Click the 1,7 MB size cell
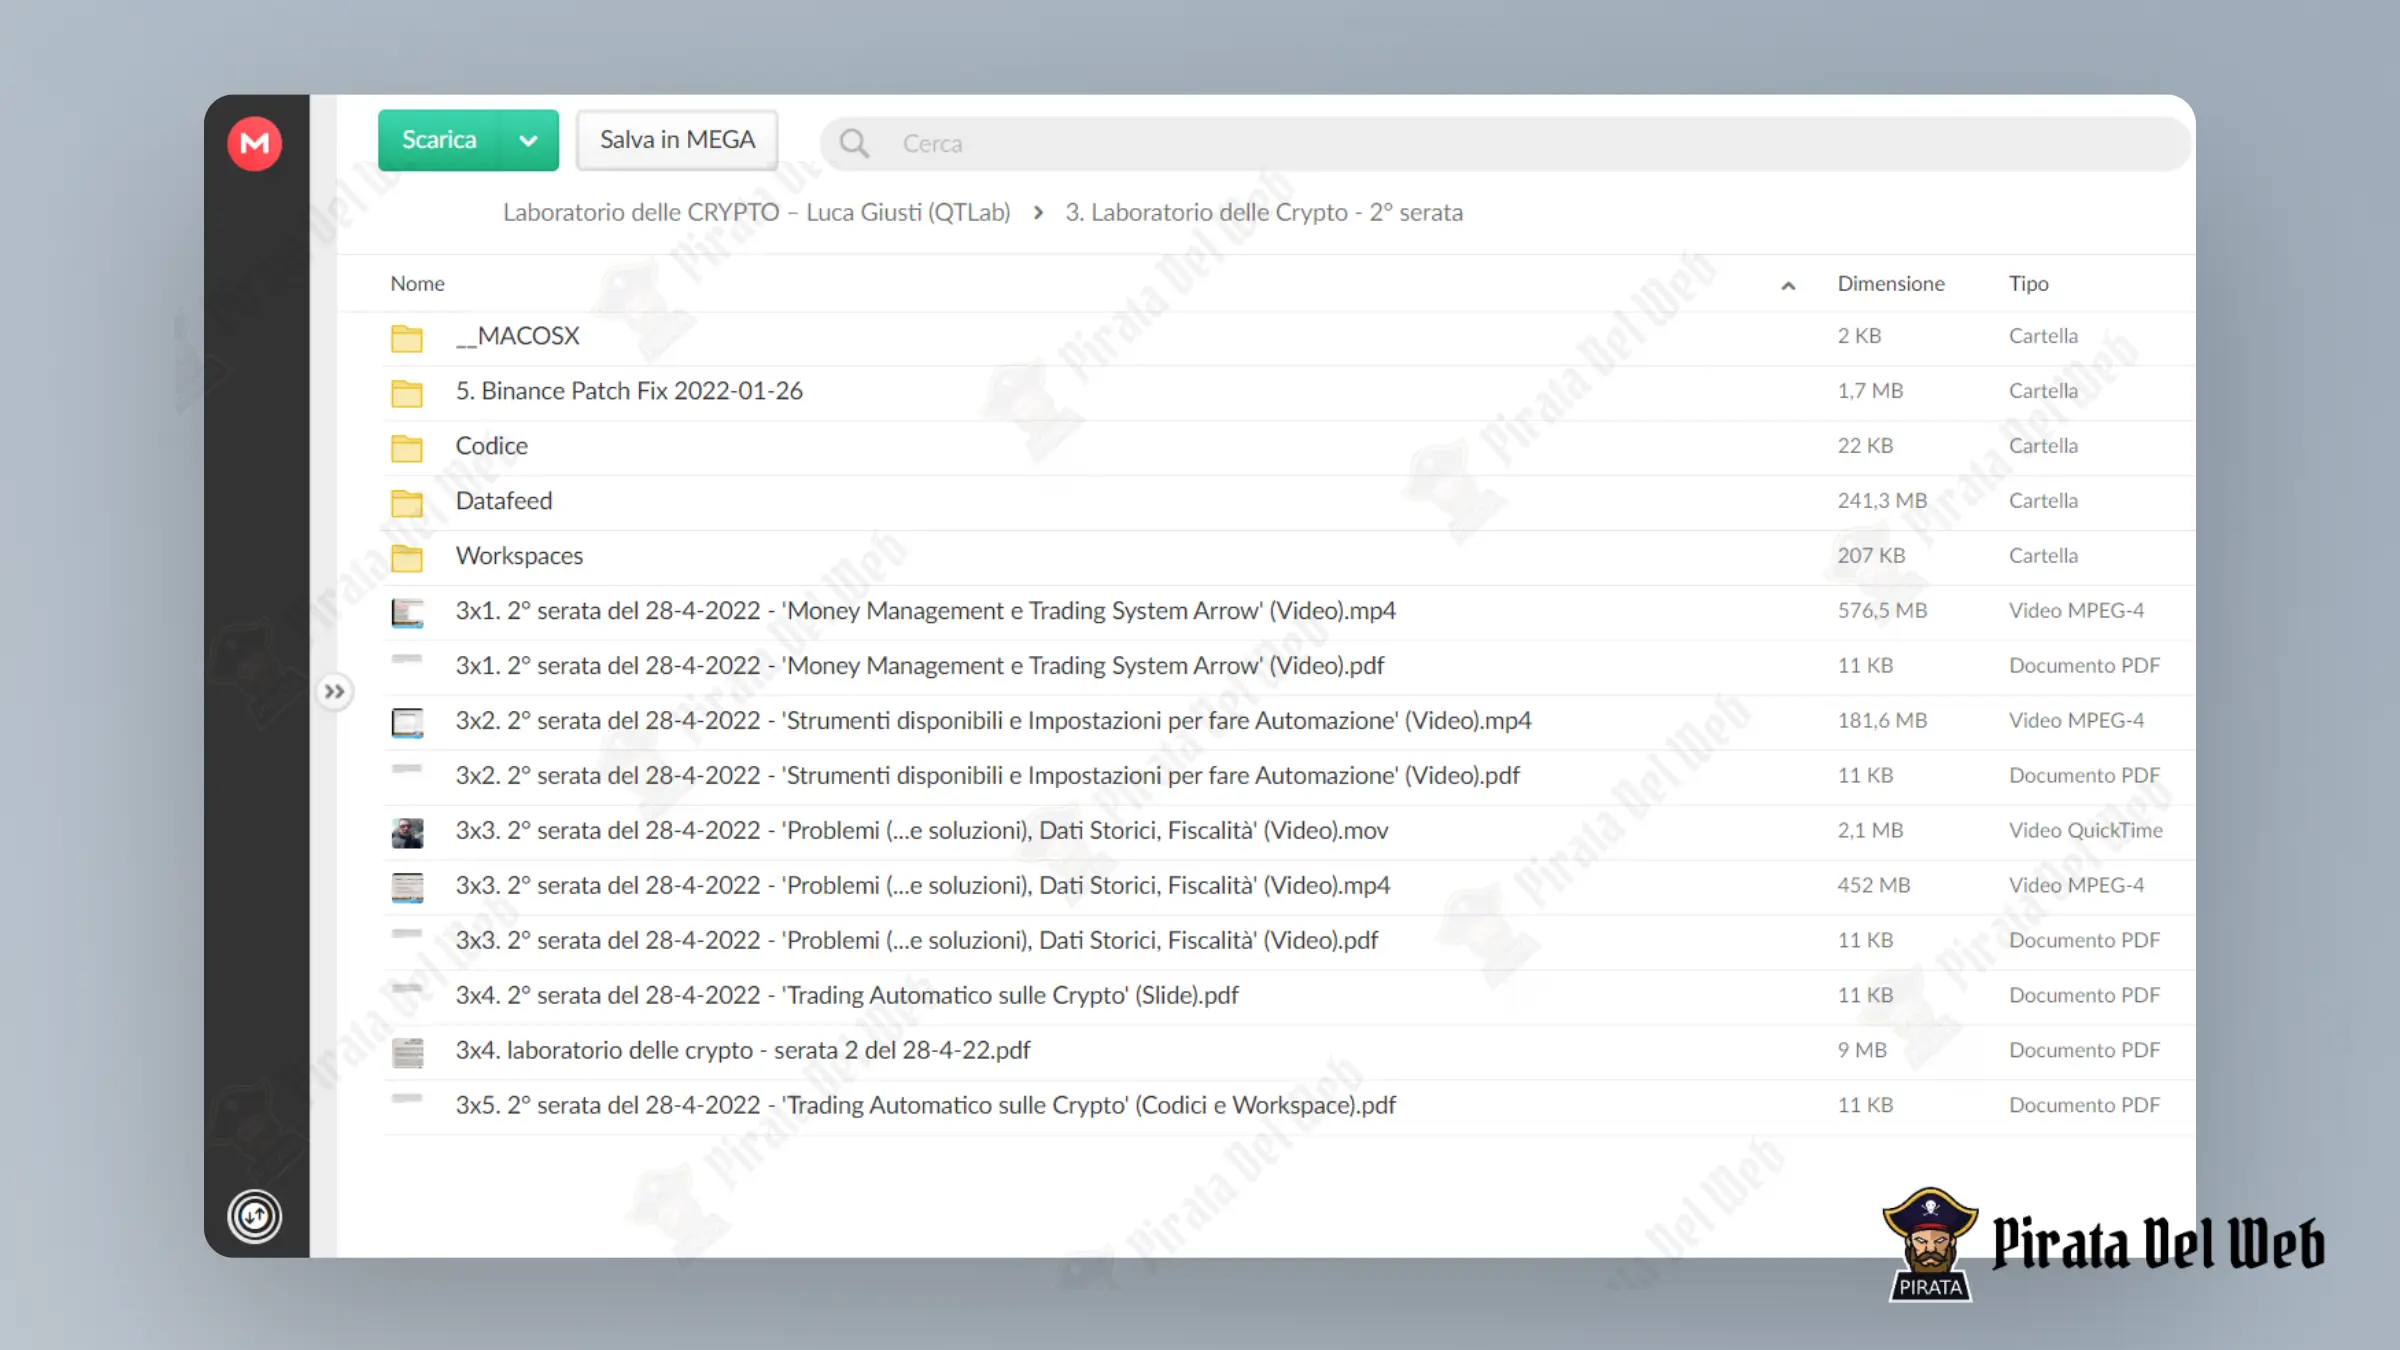 click(x=1870, y=391)
